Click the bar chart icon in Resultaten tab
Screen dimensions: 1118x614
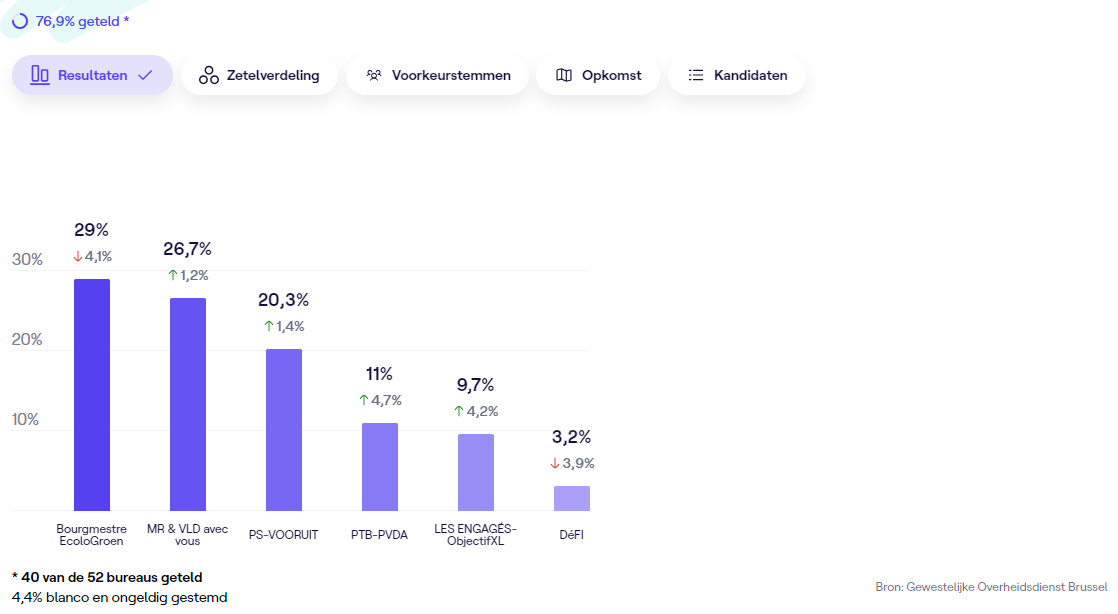40,75
